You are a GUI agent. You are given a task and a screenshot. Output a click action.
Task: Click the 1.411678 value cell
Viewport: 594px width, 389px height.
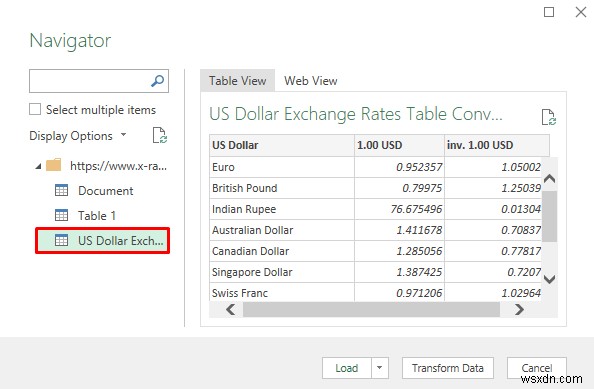400,230
